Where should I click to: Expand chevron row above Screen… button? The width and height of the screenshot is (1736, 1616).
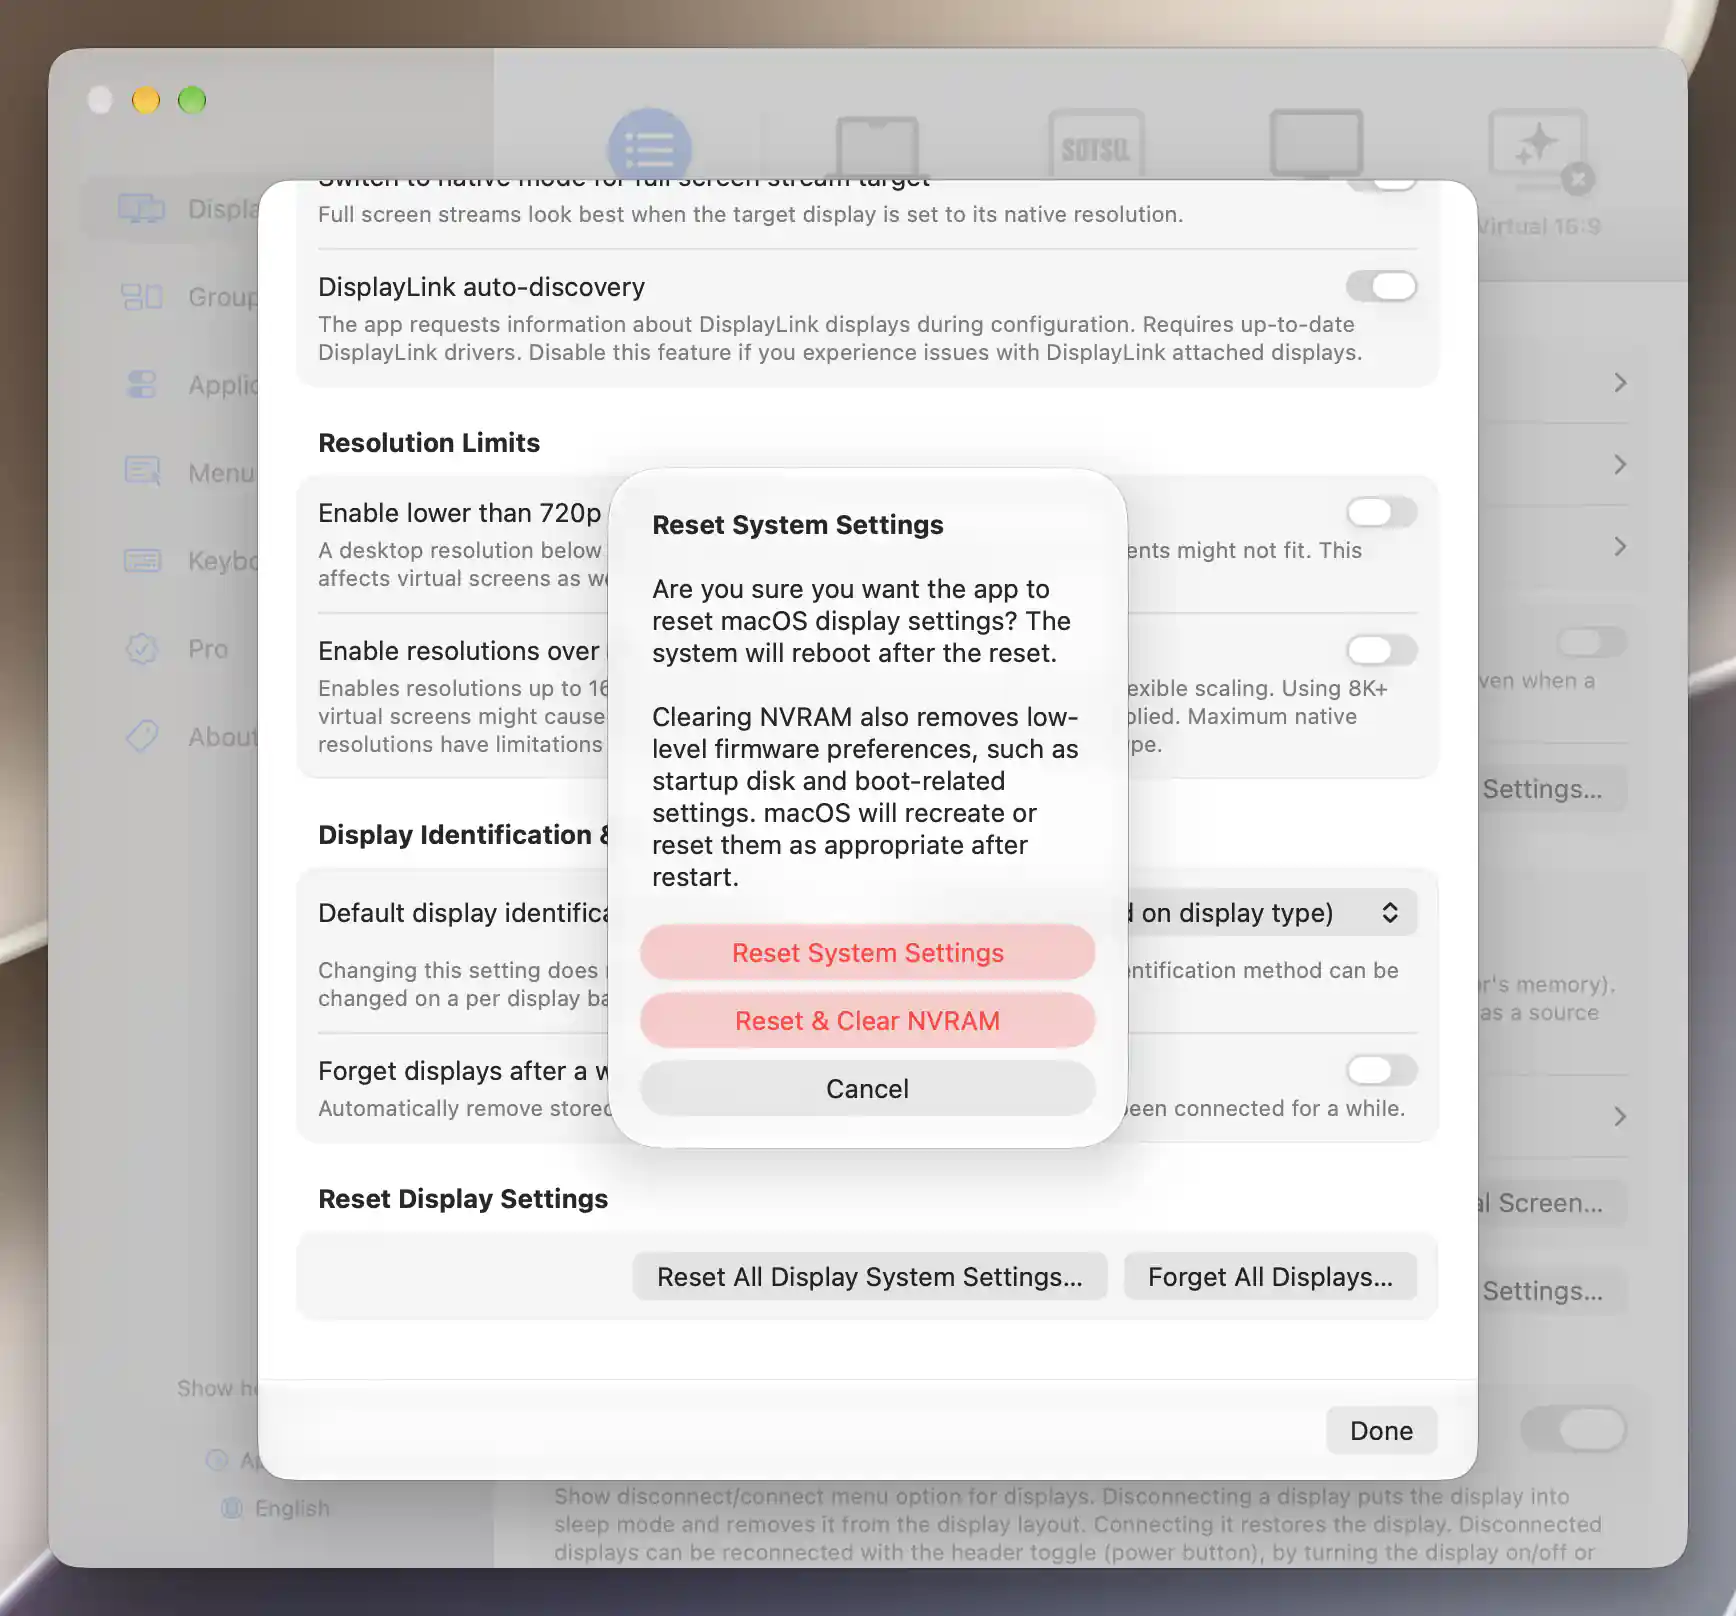(x=1620, y=1117)
